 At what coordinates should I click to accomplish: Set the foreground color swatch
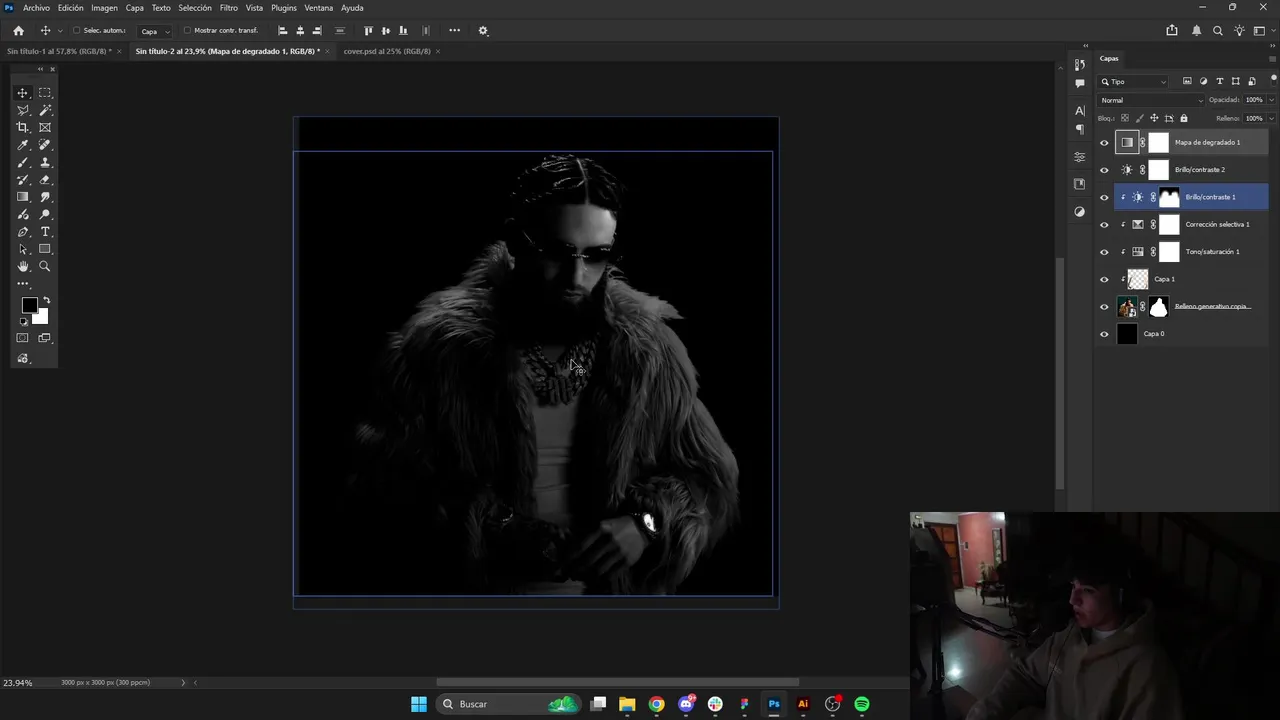(29, 305)
